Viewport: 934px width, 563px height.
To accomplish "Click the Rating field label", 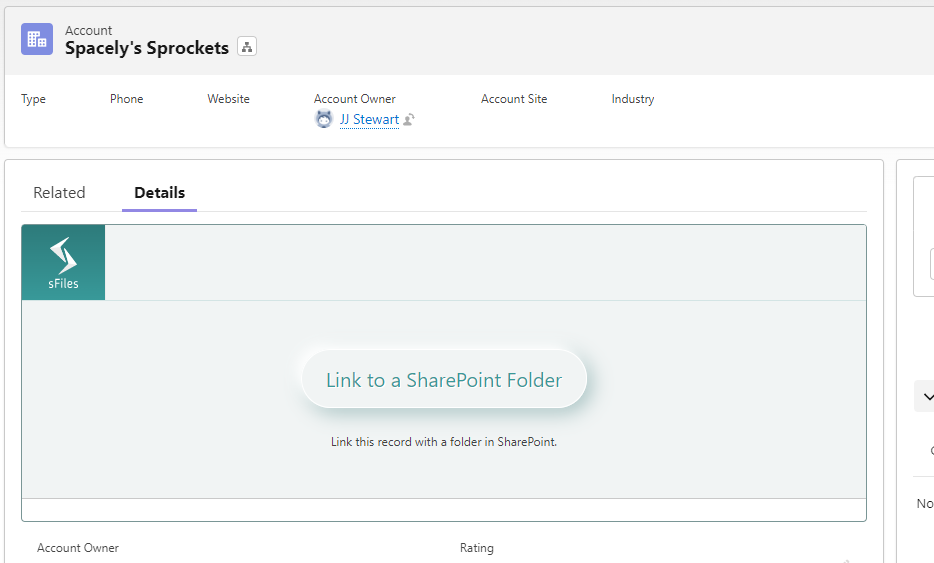I will click(477, 548).
